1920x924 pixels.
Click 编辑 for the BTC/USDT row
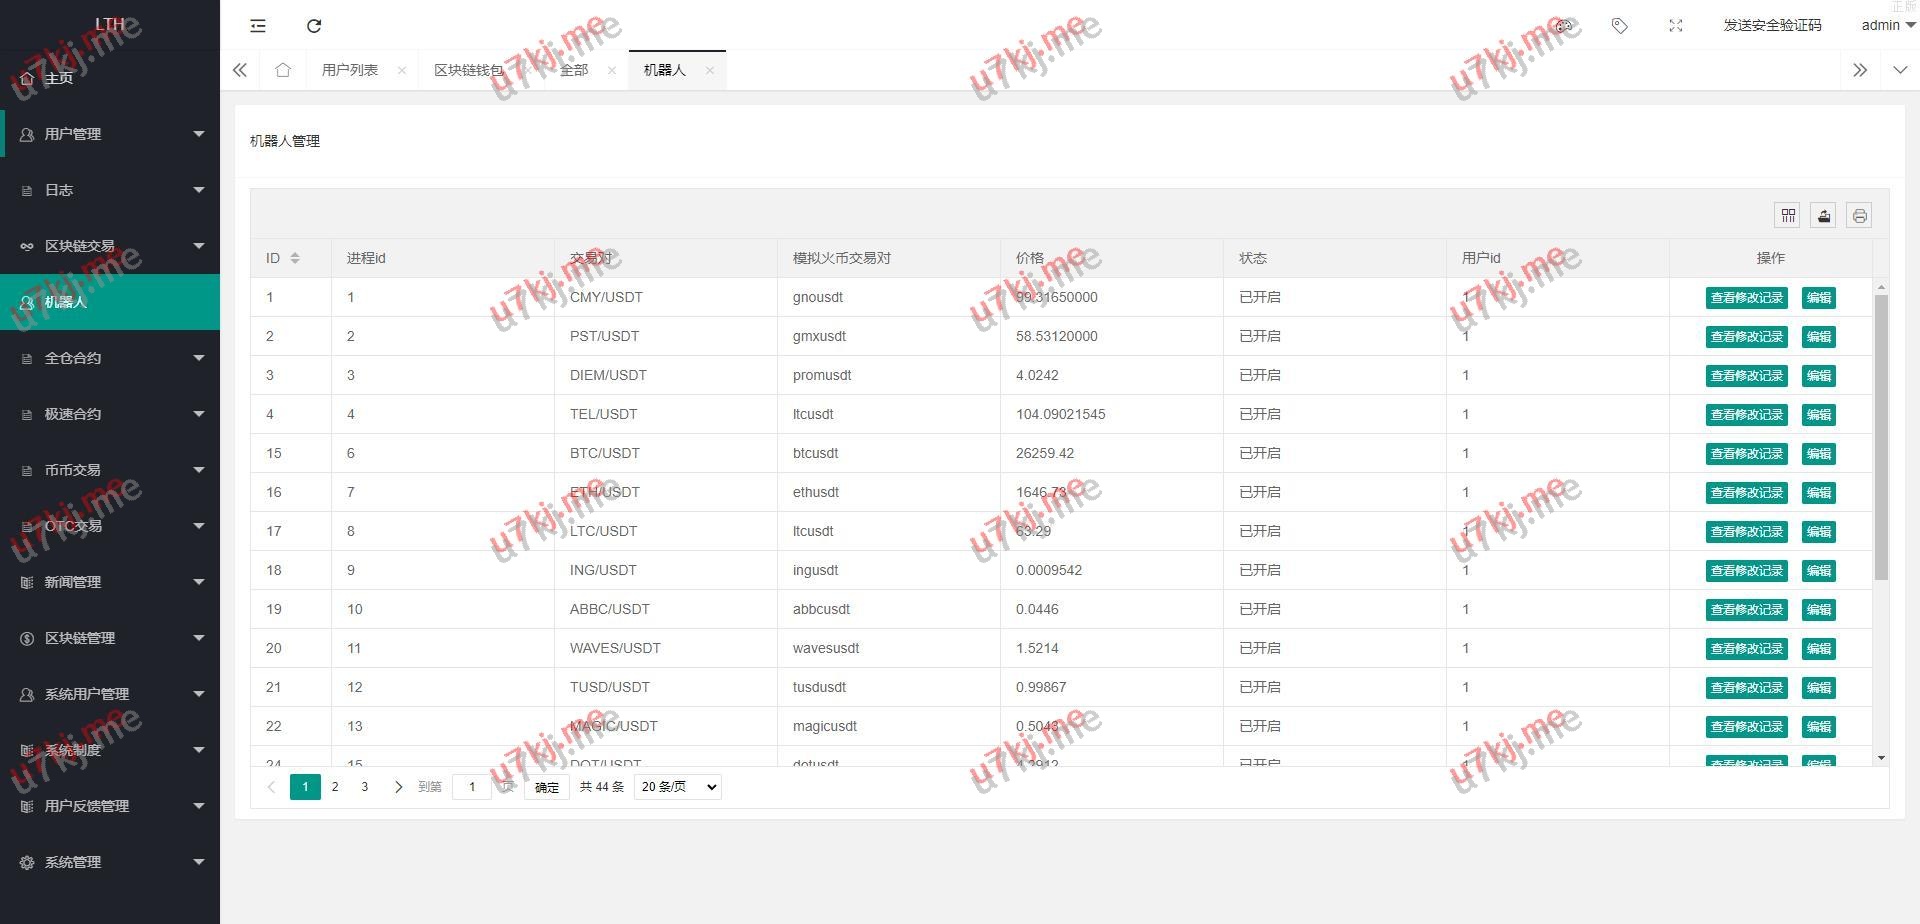click(x=1818, y=454)
